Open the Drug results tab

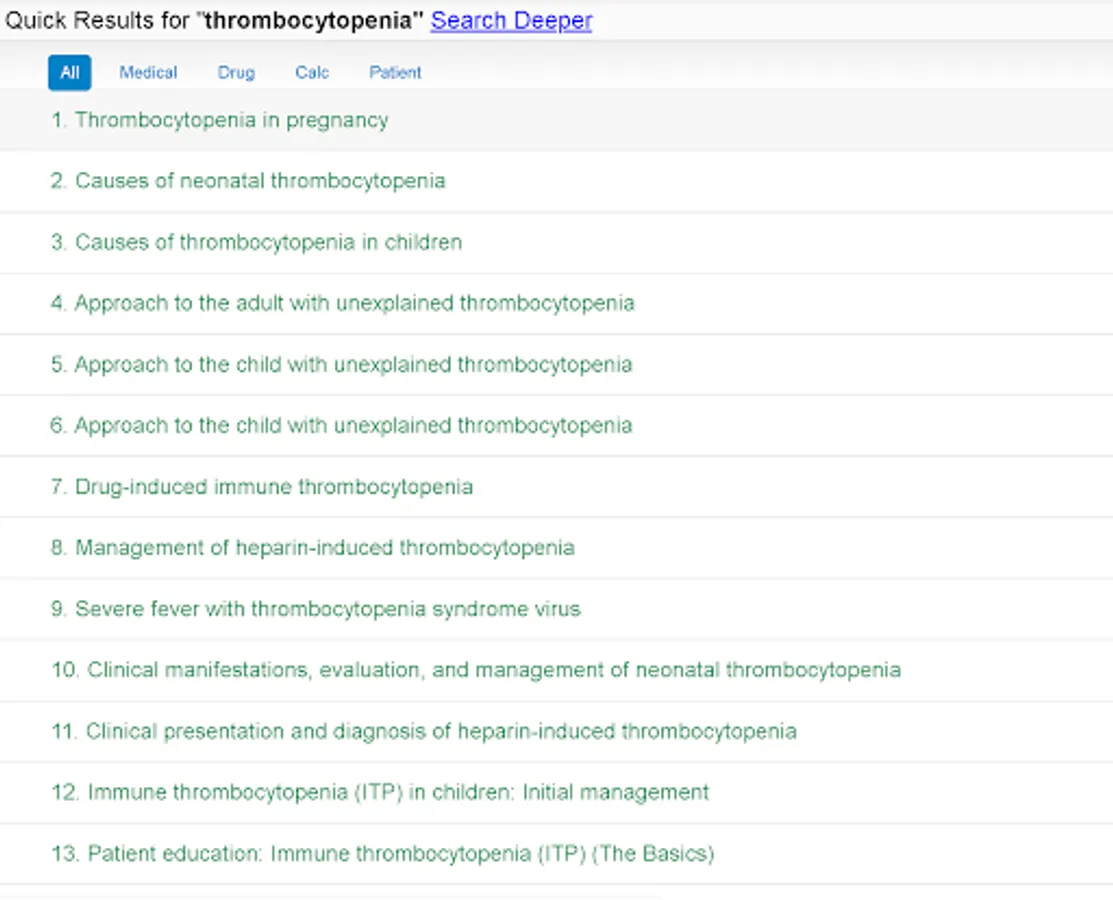point(236,72)
